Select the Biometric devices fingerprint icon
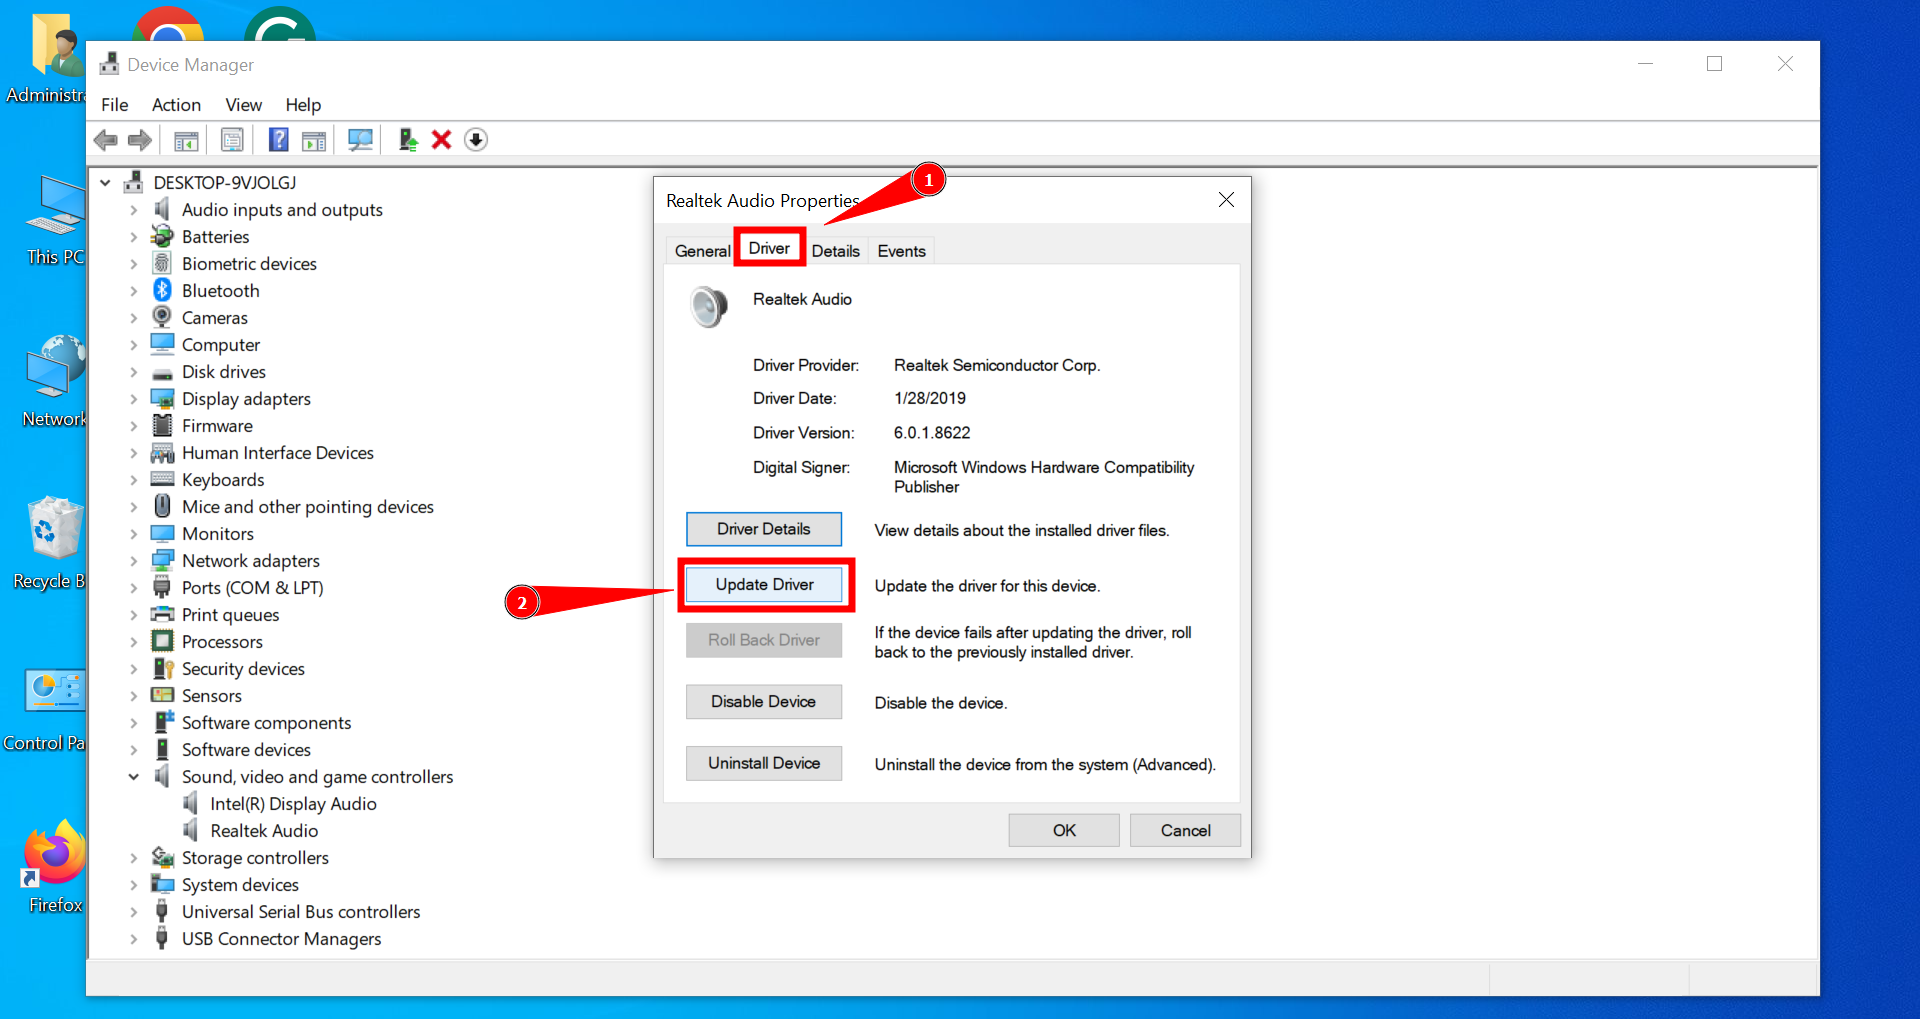This screenshot has width=1920, height=1019. click(x=162, y=263)
